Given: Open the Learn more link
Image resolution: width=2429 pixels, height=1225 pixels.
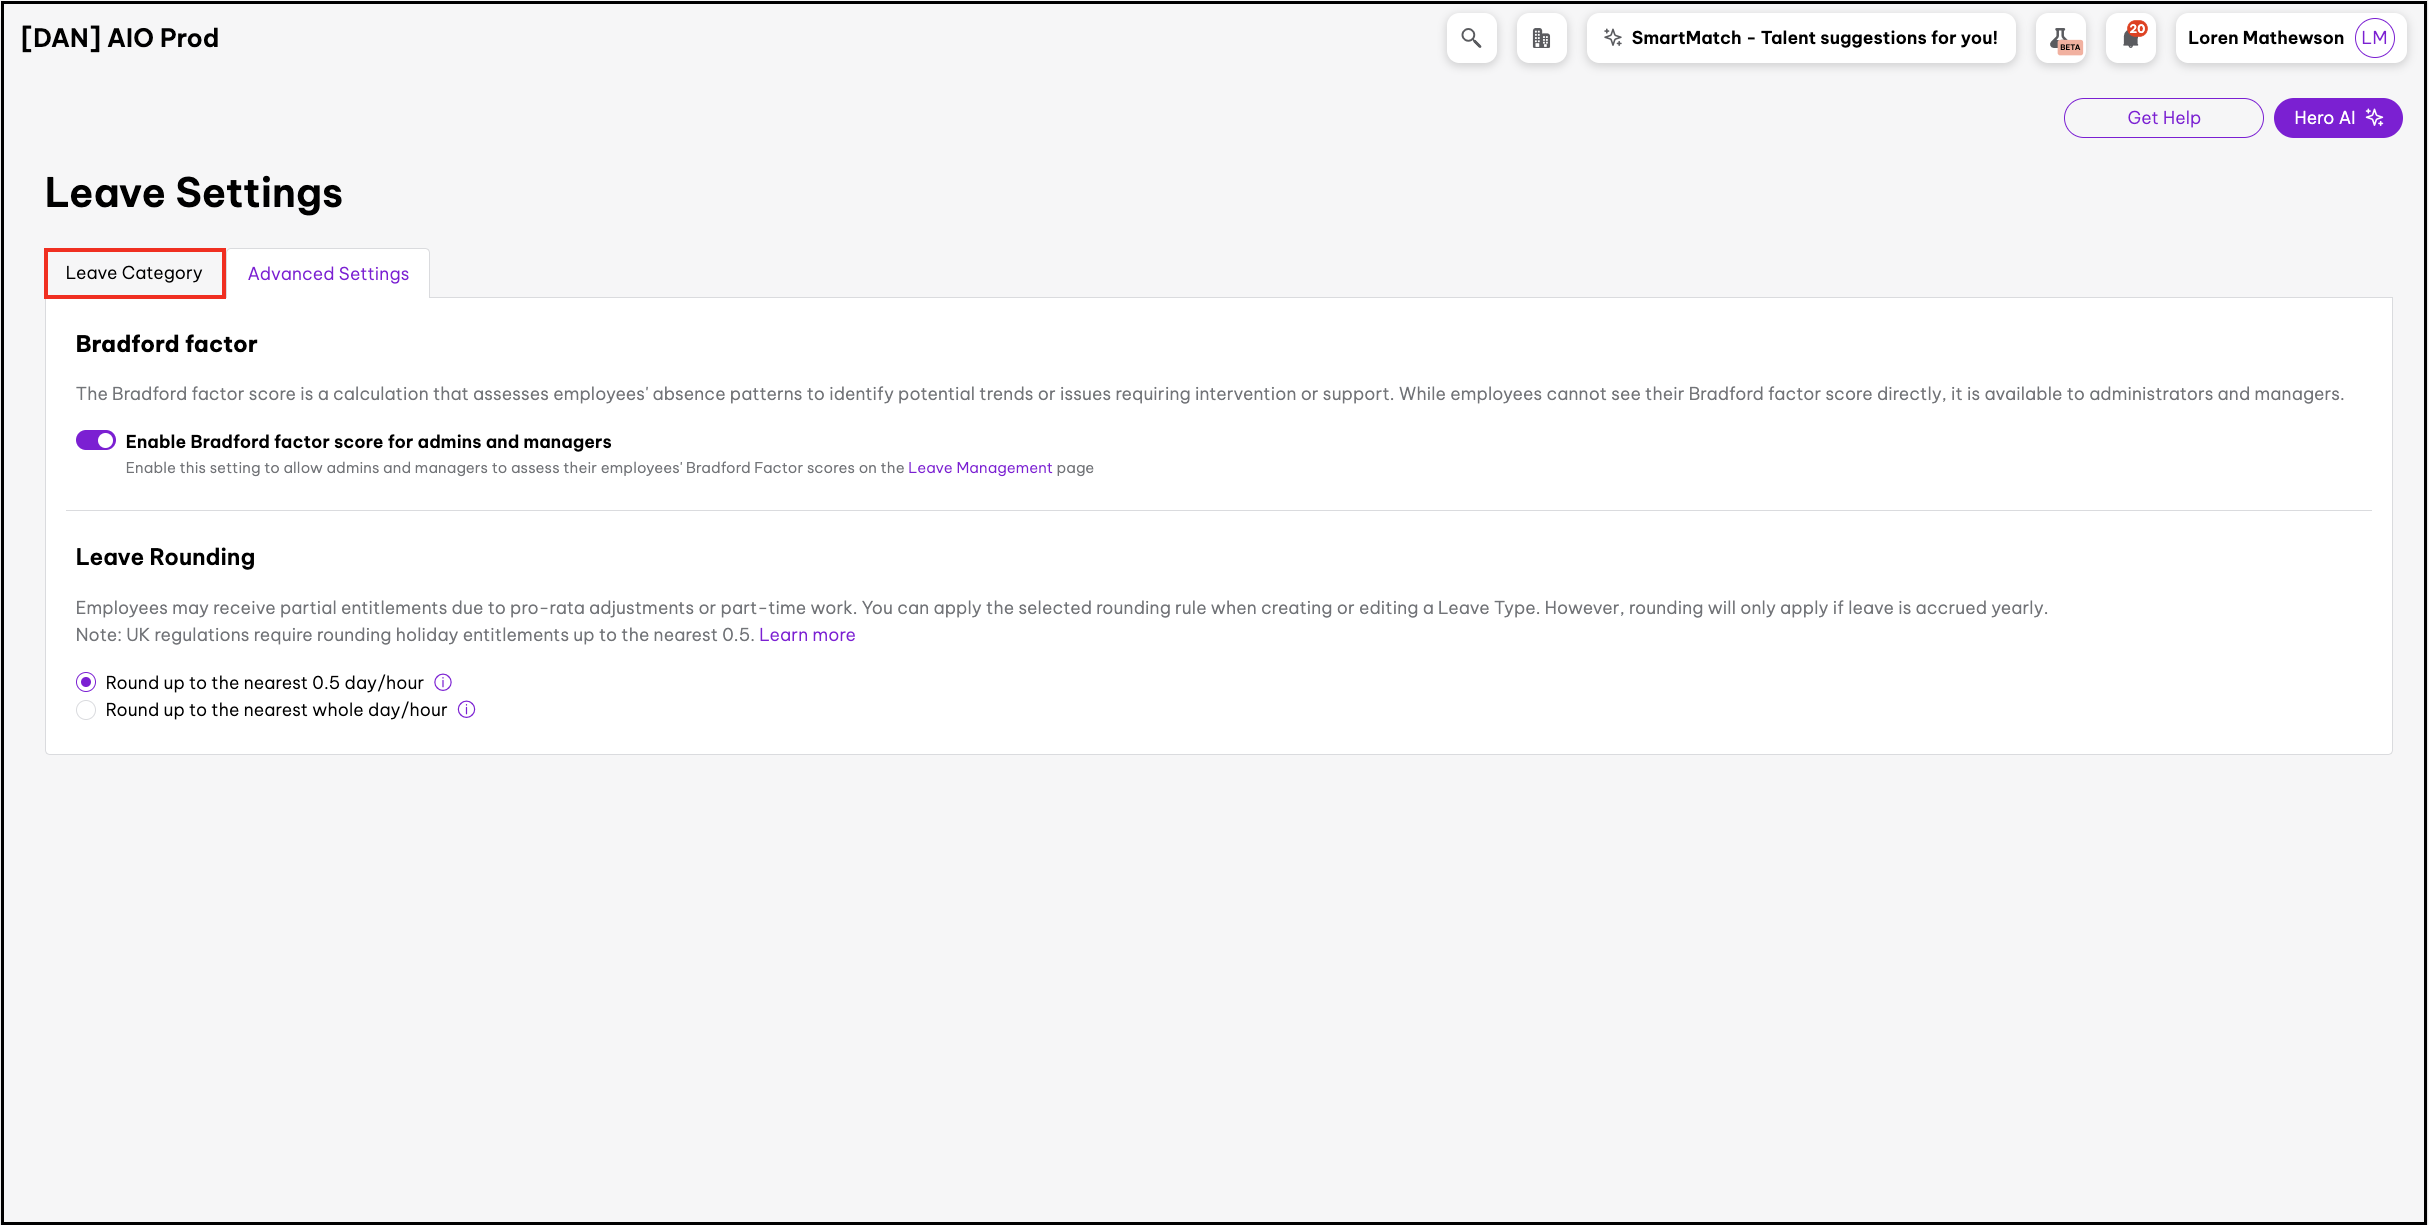Looking at the screenshot, I should tap(806, 635).
